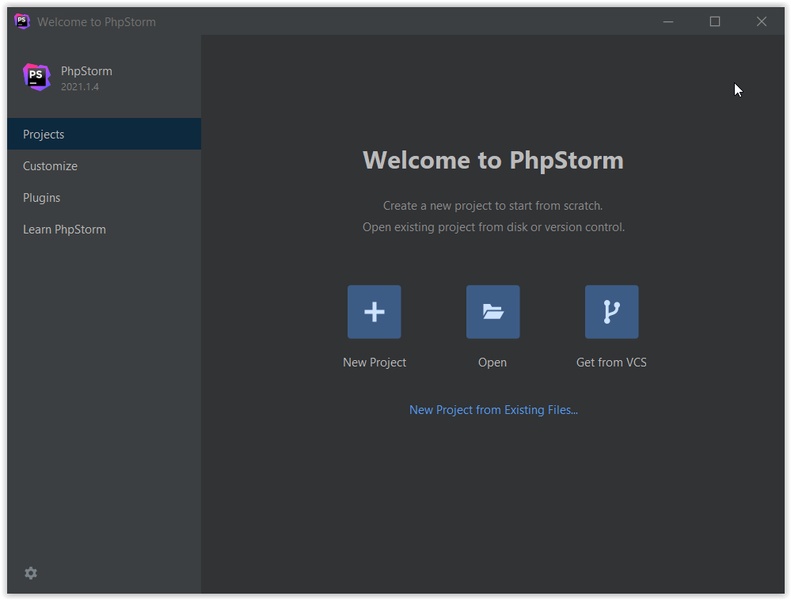791x600 pixels.
Task: Click the "New Project" text label
Action: click(x=374, y=362)
